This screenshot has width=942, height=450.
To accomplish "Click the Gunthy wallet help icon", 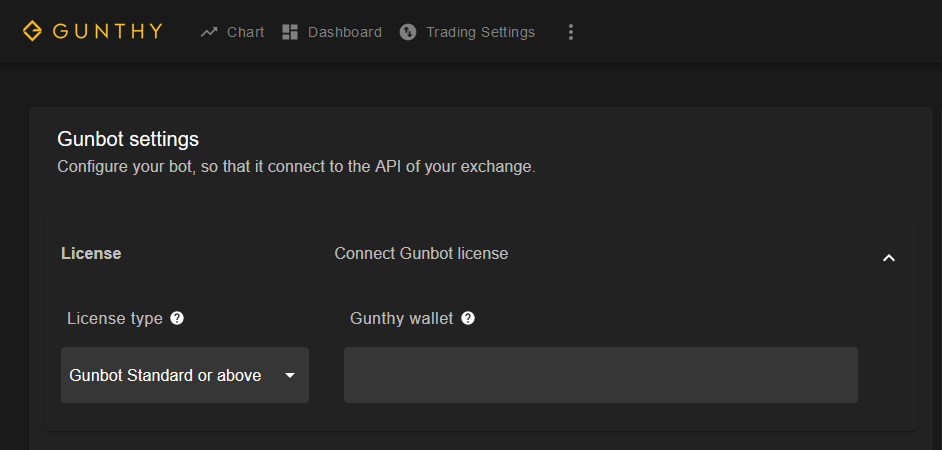I will 468,318.
